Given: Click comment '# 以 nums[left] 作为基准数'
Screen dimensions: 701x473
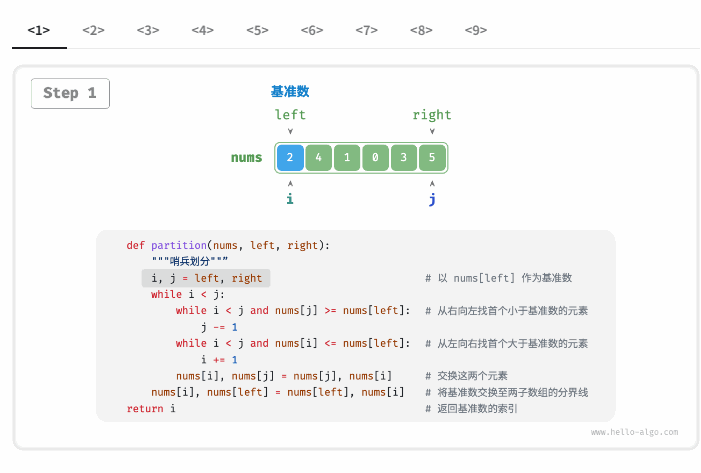Looking at the screenshot, I should pyautogui.click(x=498, y=278).
